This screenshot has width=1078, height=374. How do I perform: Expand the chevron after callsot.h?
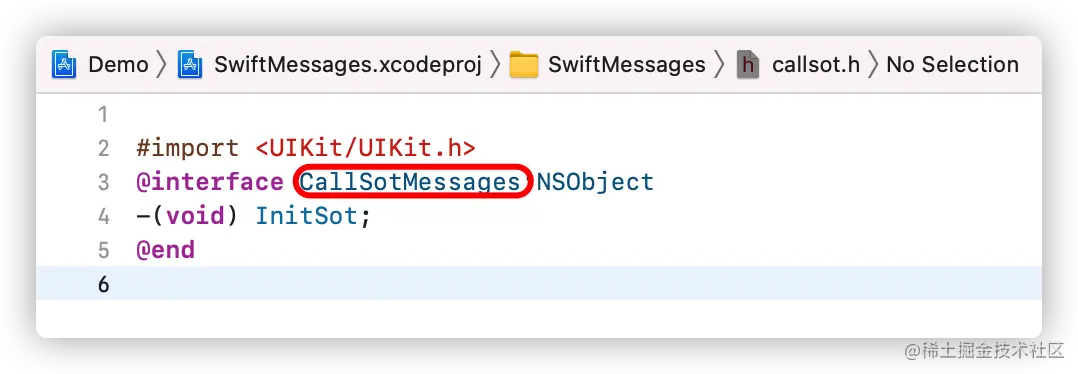(873, 65)
